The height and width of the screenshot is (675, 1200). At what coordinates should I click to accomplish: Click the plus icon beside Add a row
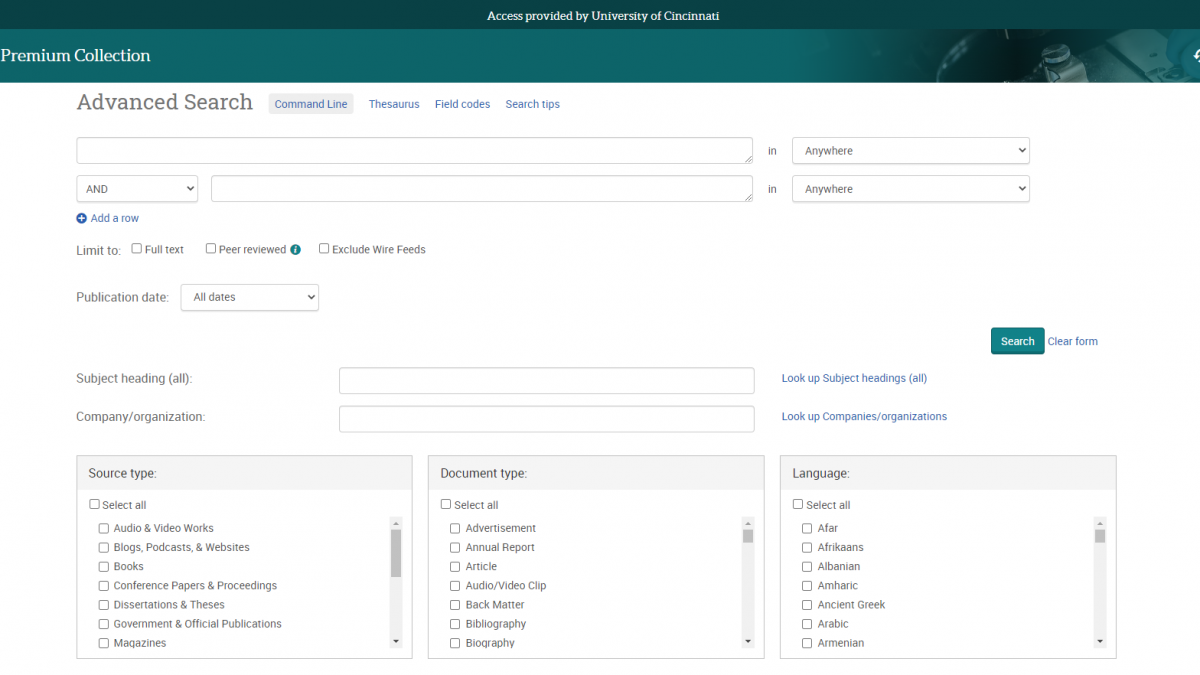click(x=82, y=218)
